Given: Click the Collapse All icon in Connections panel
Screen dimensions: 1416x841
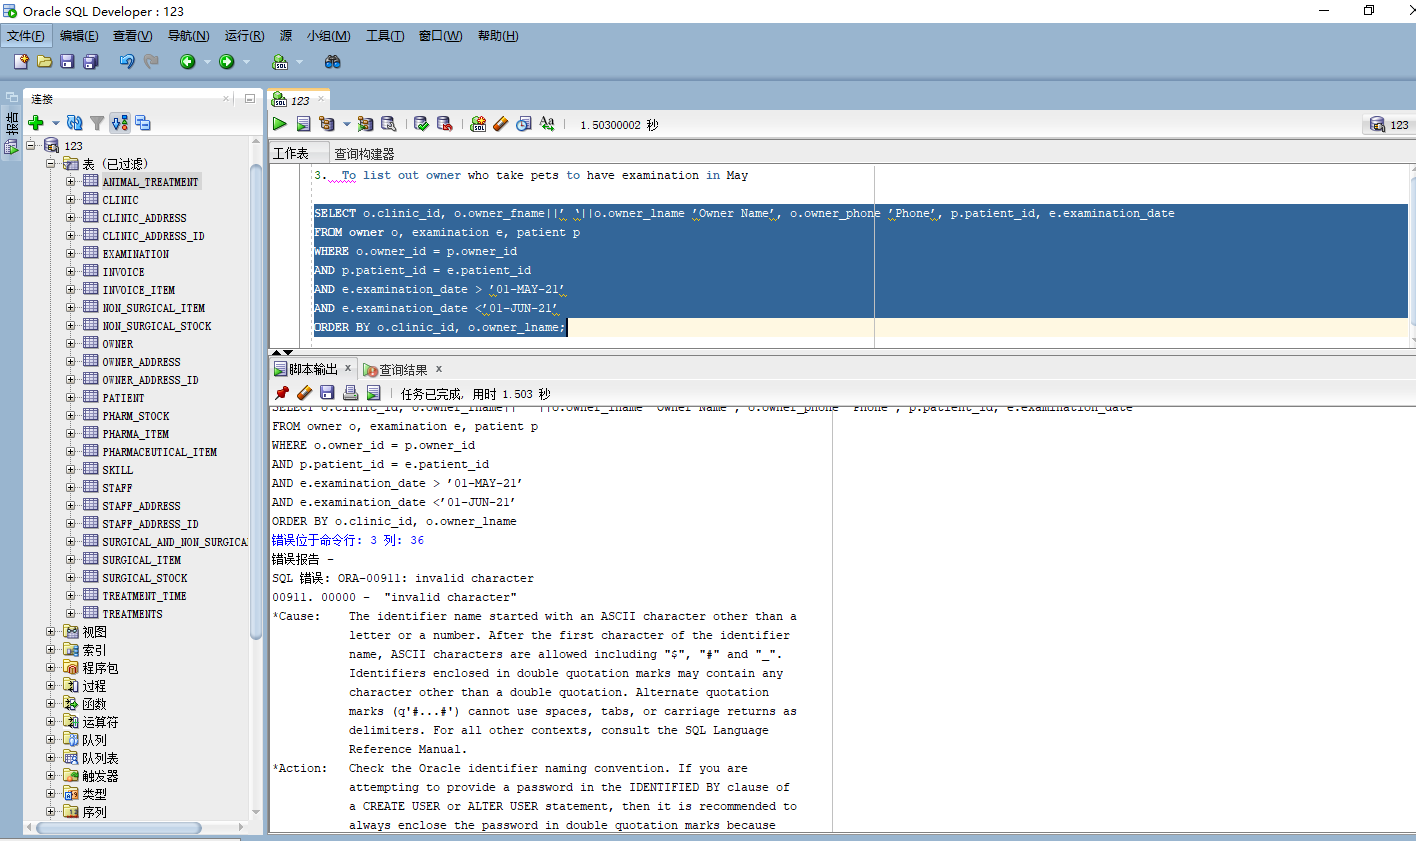Looking at the screenshot, I should tap(143, 123).
